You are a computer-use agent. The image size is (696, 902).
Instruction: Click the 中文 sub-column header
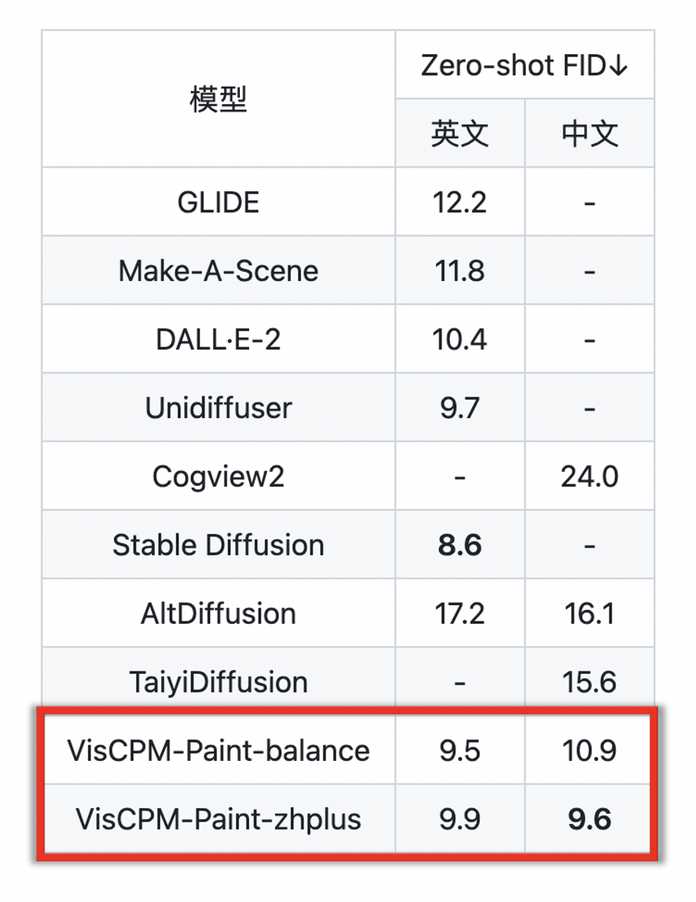(x=590, y=133)
